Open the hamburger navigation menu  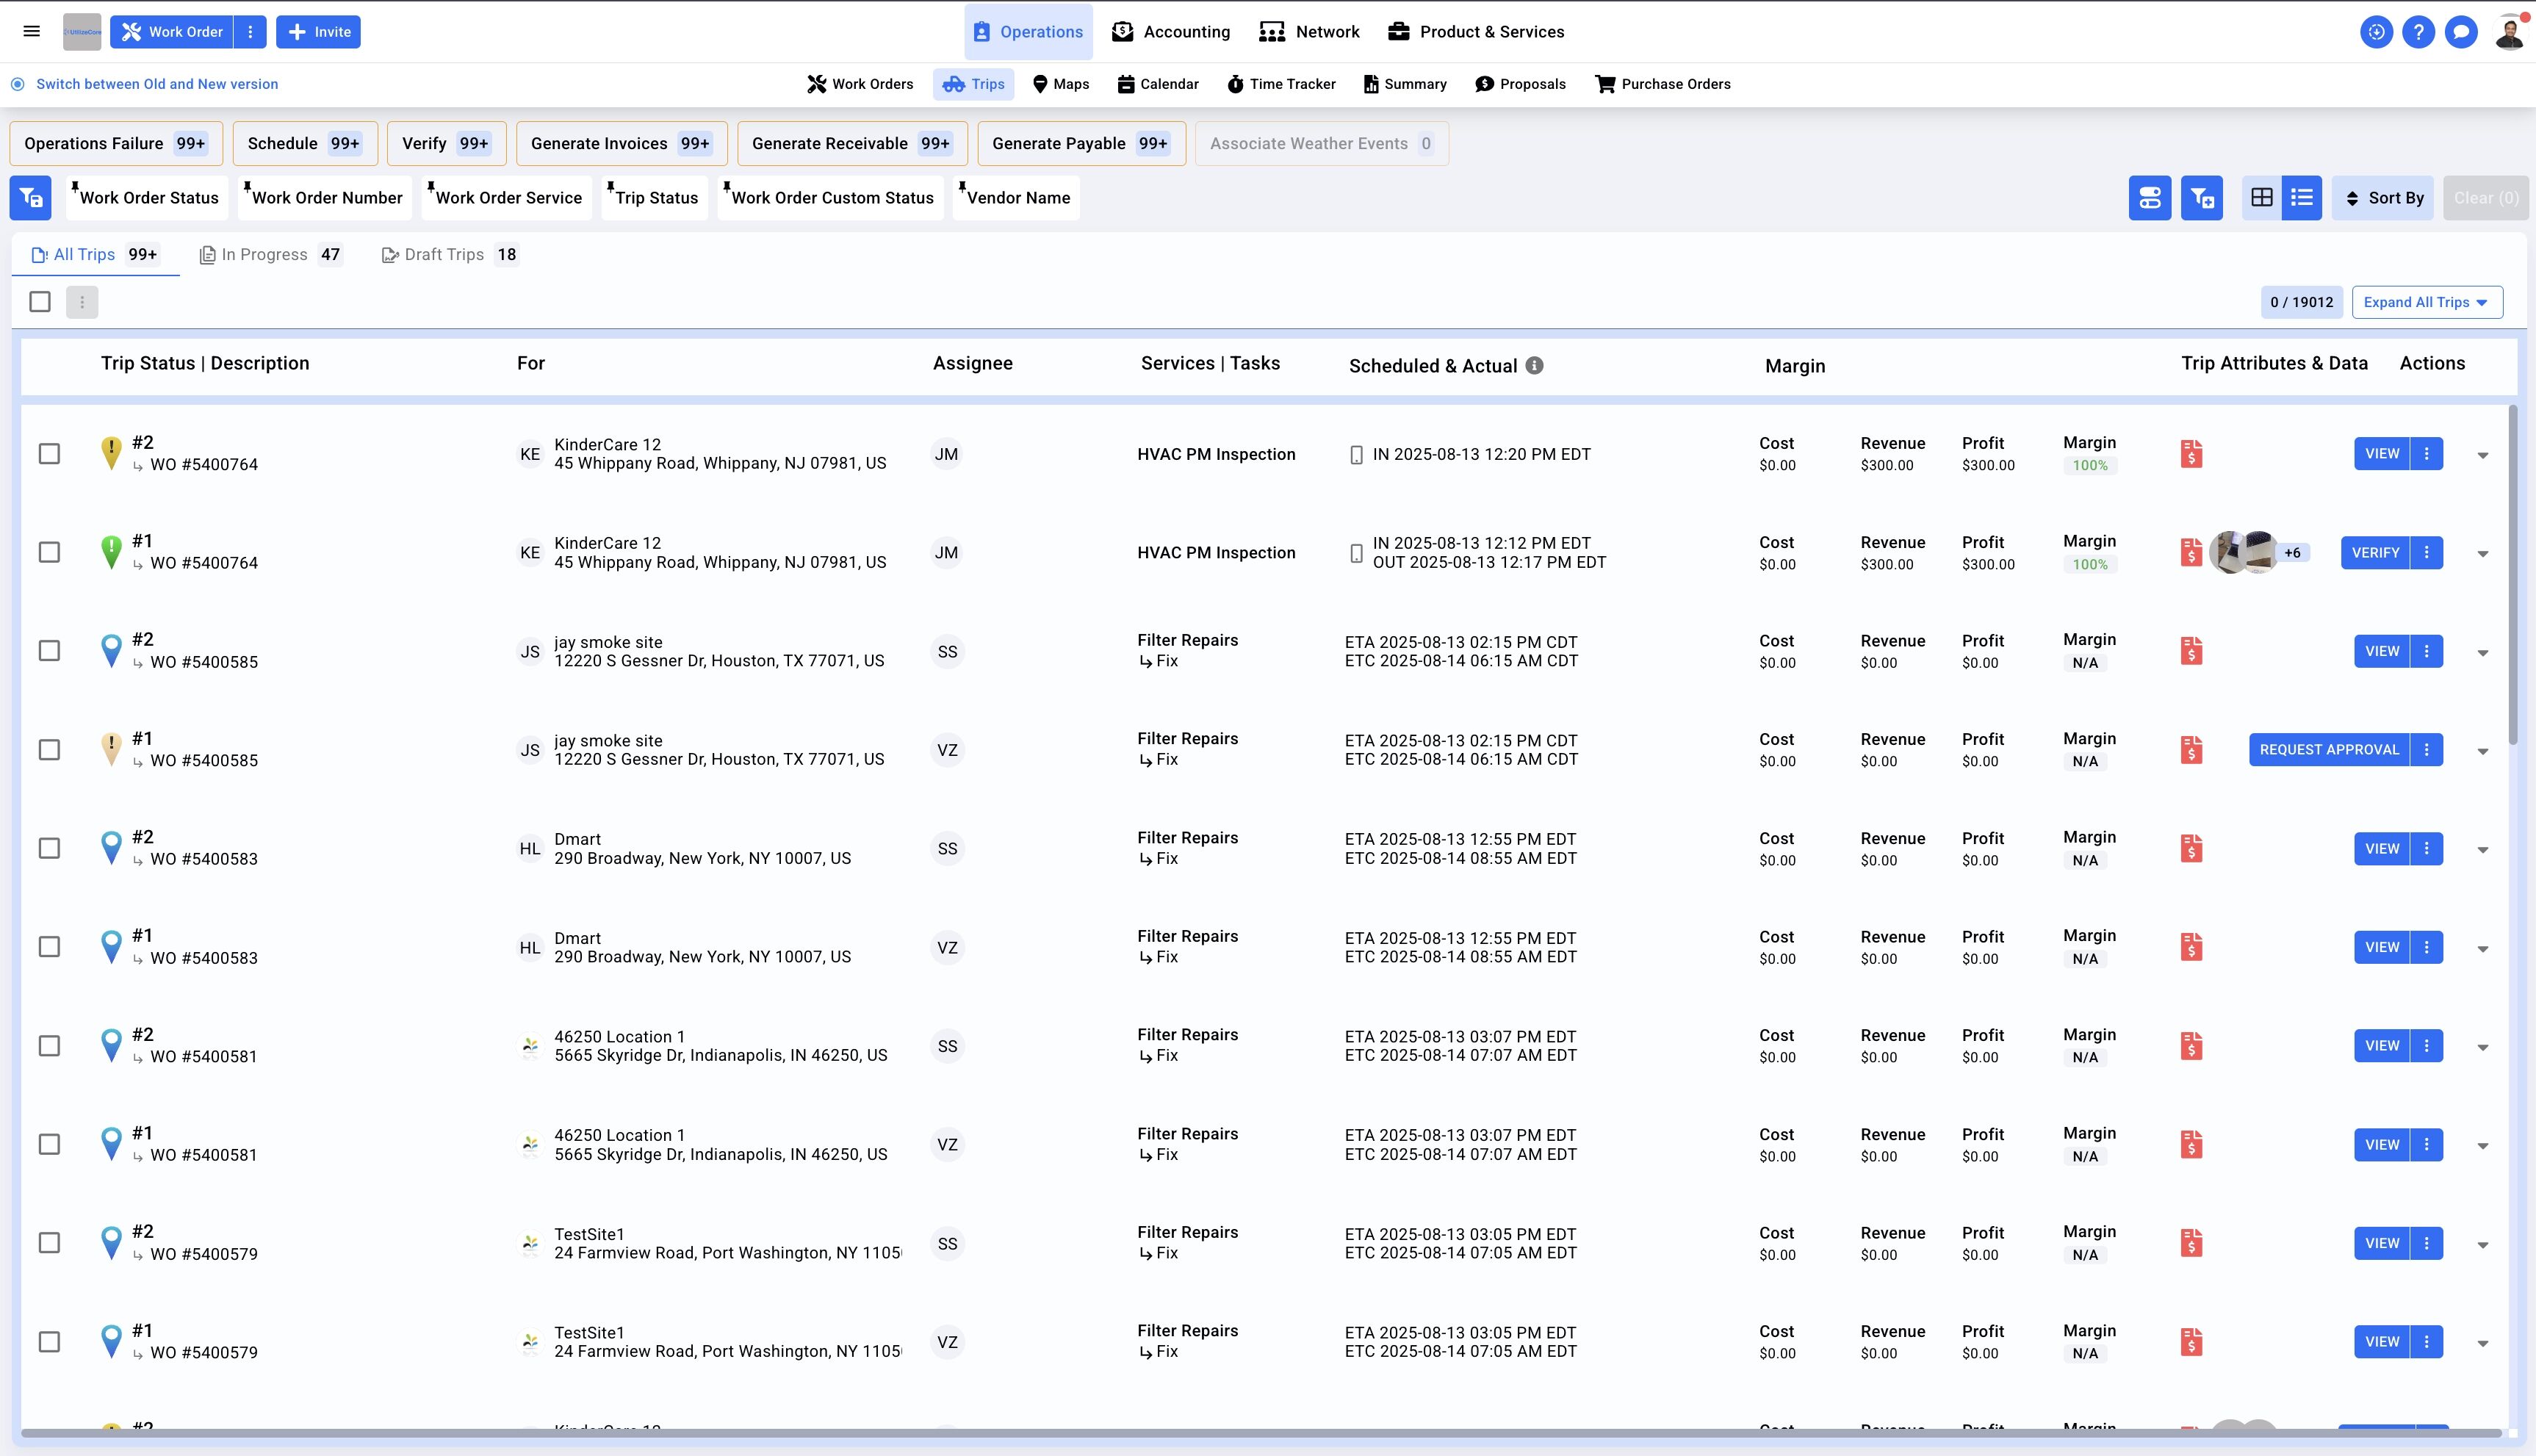tap(31, 31)
